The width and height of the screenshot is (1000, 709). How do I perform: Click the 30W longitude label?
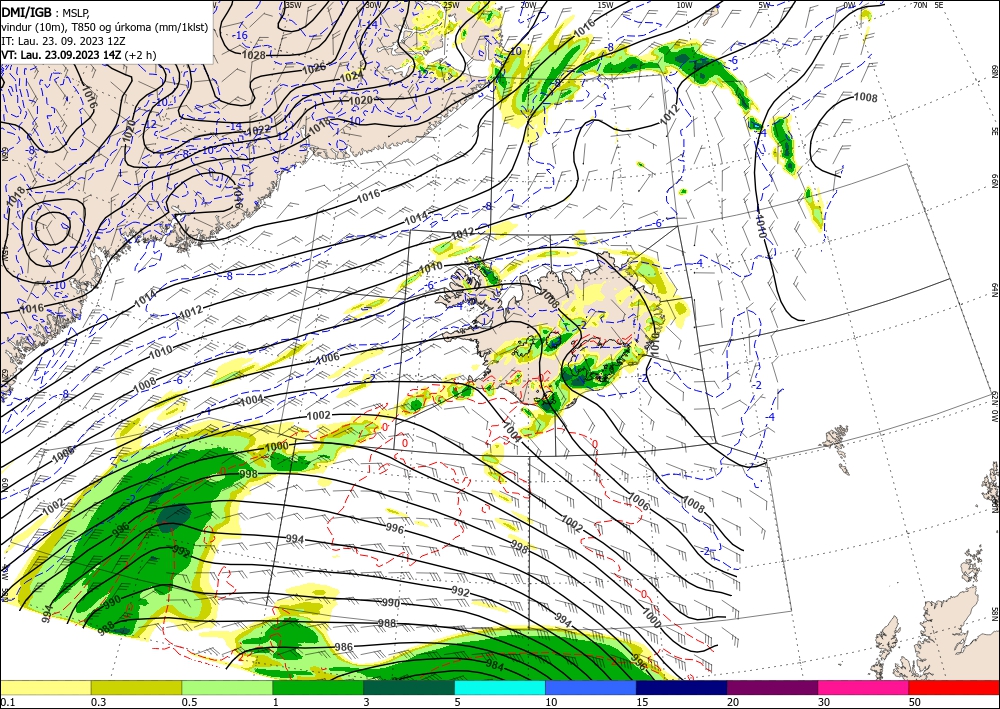pyautogui.click(x=372, y=5)
